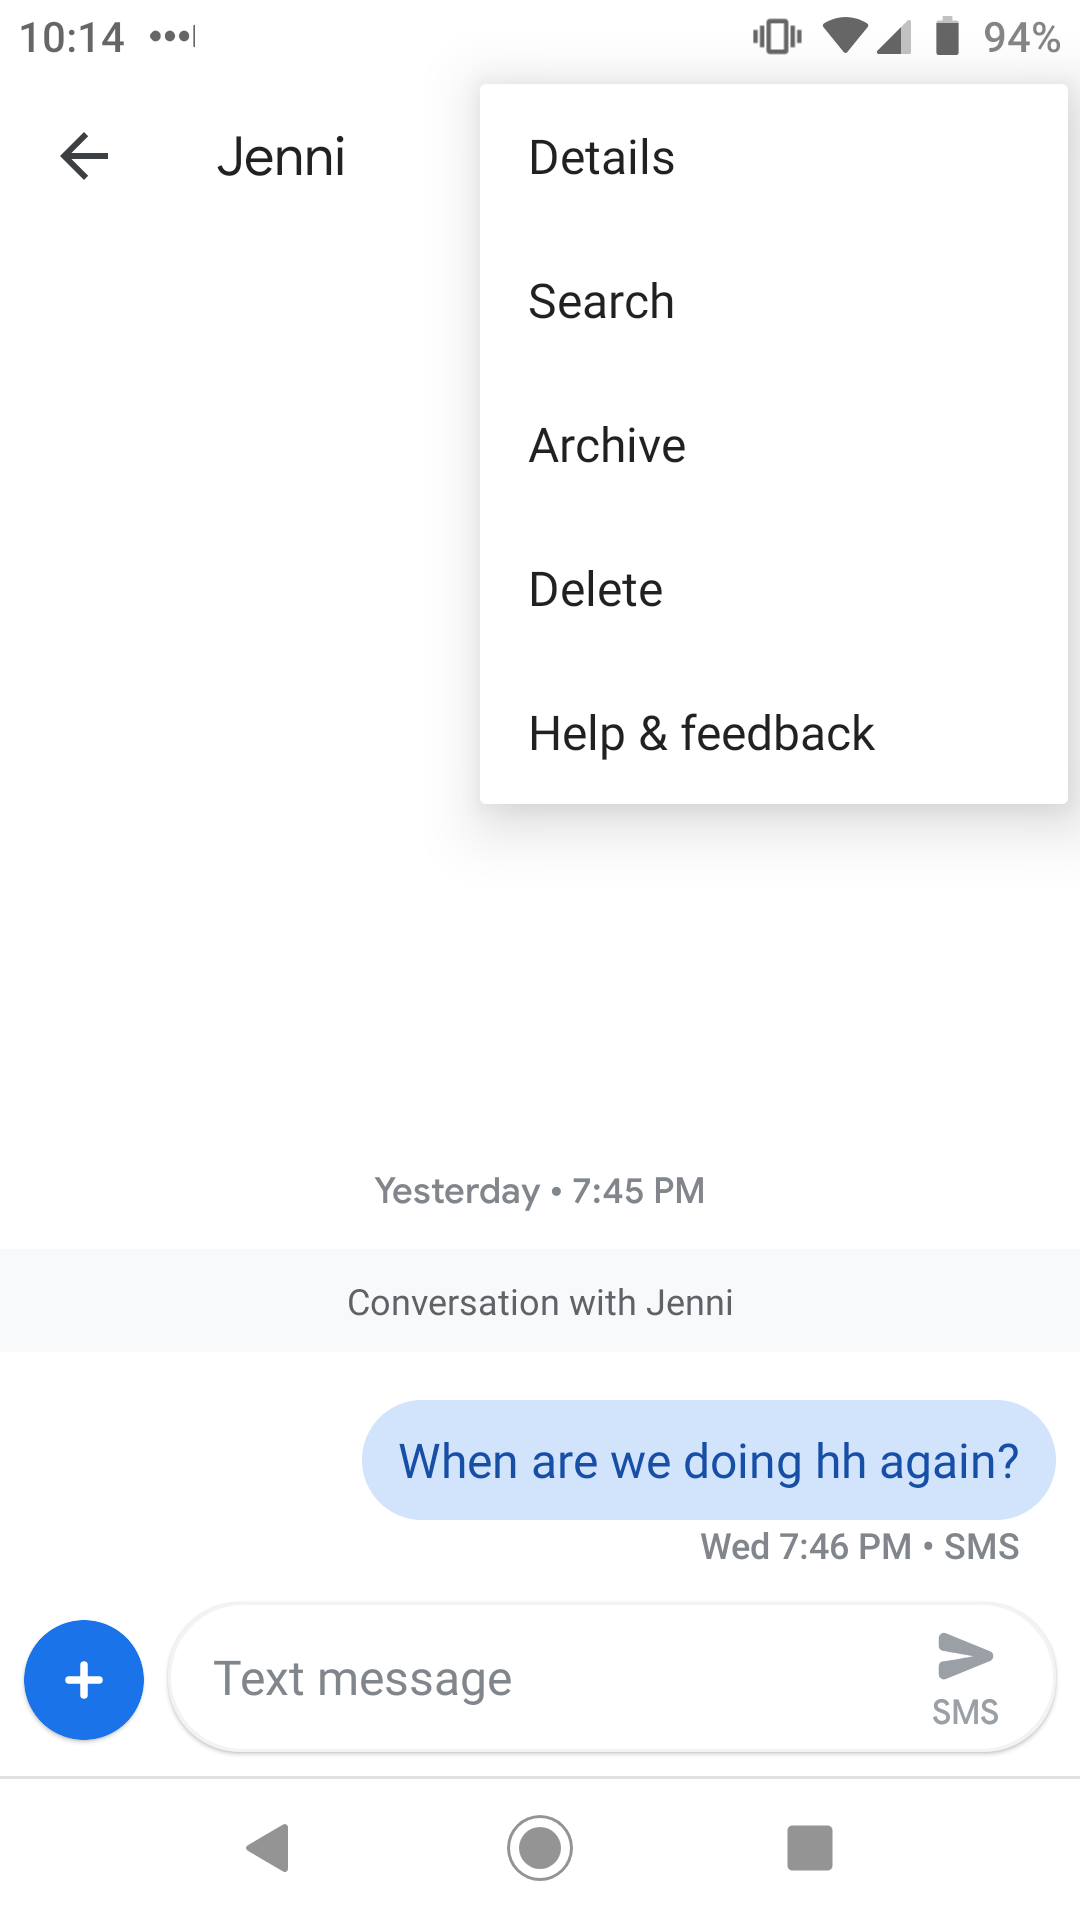Image resolution: width=1080 pixels, height=1920 pixels.
Task: Tap the clock in status bar
Action: (72, 38)
